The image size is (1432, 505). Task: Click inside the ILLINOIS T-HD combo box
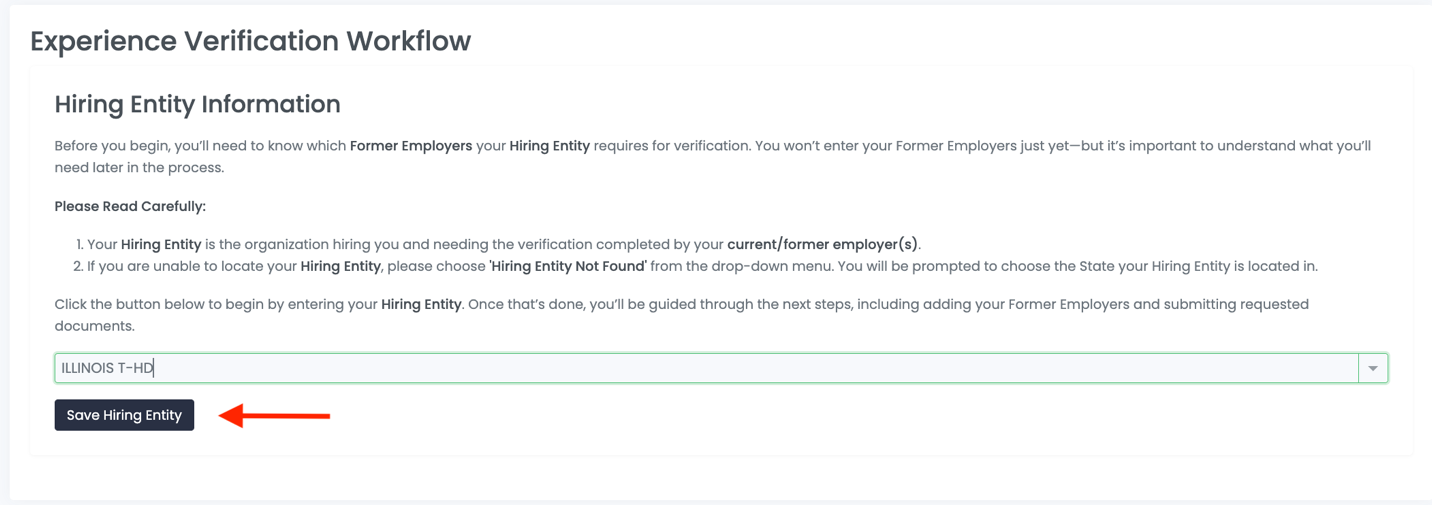click(x=700, y=368)
